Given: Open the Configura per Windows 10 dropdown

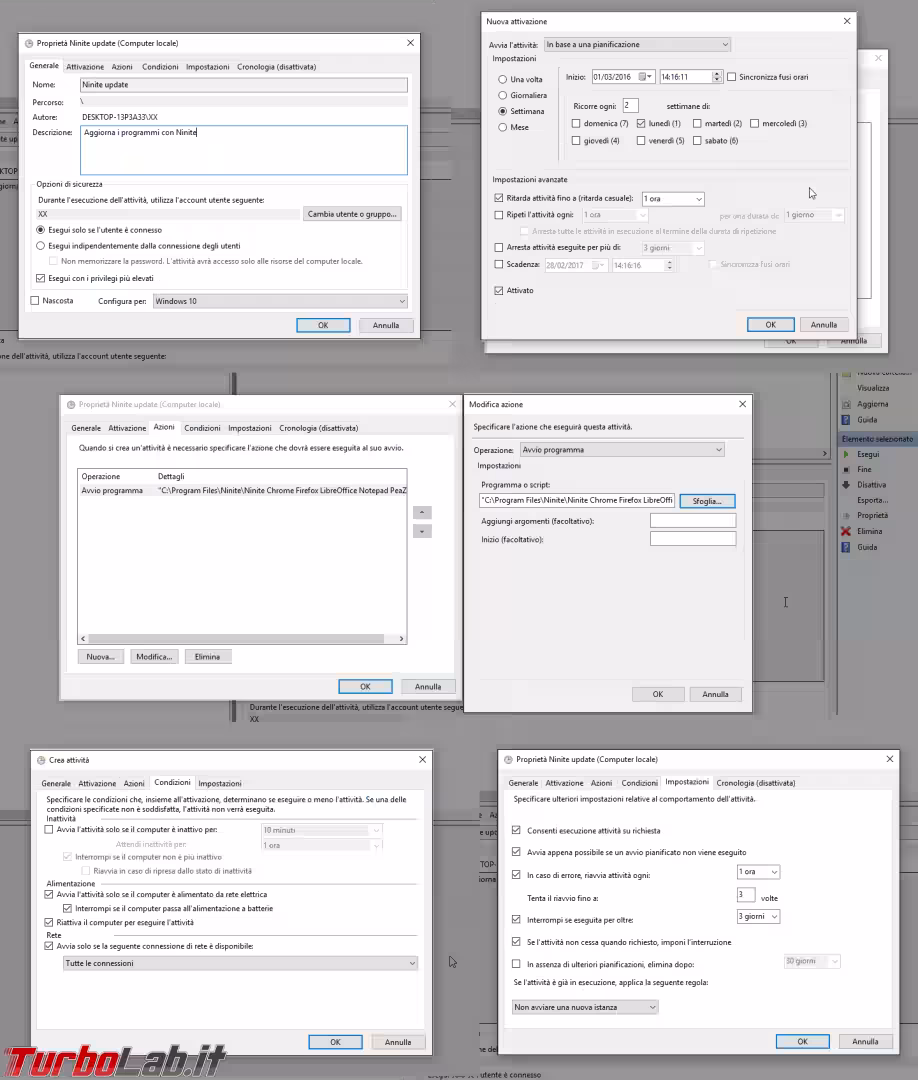Looking at the screenshot, I should 280,301.
